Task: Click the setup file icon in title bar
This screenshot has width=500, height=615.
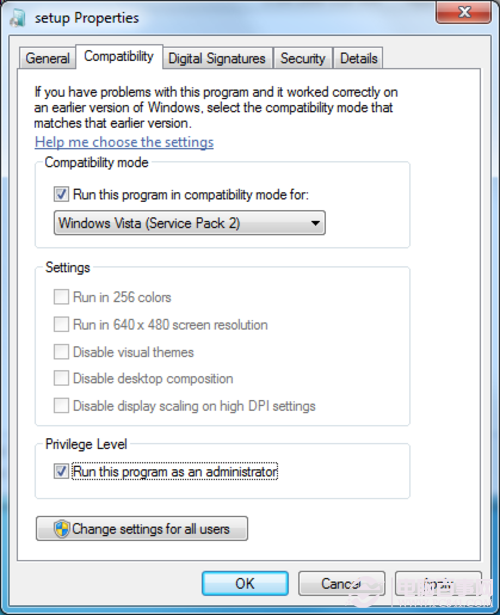Action: pyautogui.click(x=18, y=18)
